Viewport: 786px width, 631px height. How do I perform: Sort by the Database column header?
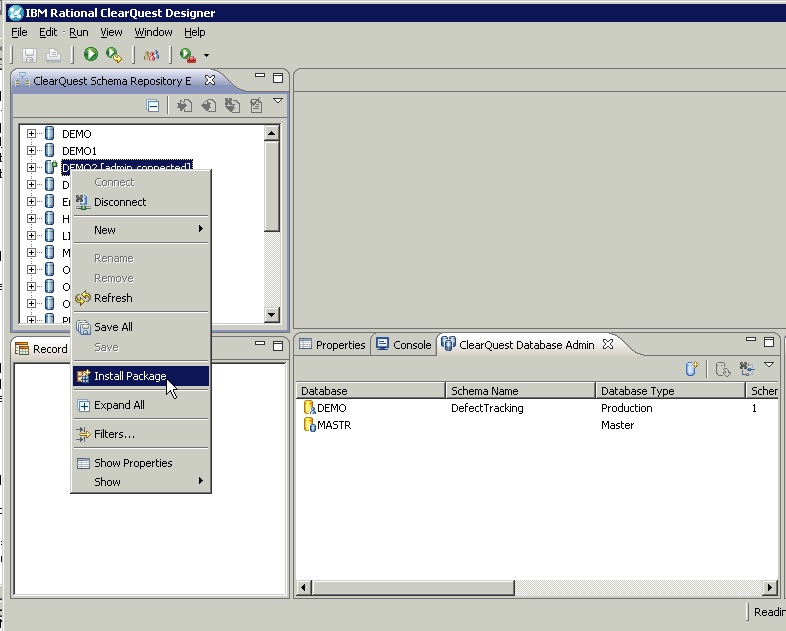pyautogui.click(x=370, y=391)
